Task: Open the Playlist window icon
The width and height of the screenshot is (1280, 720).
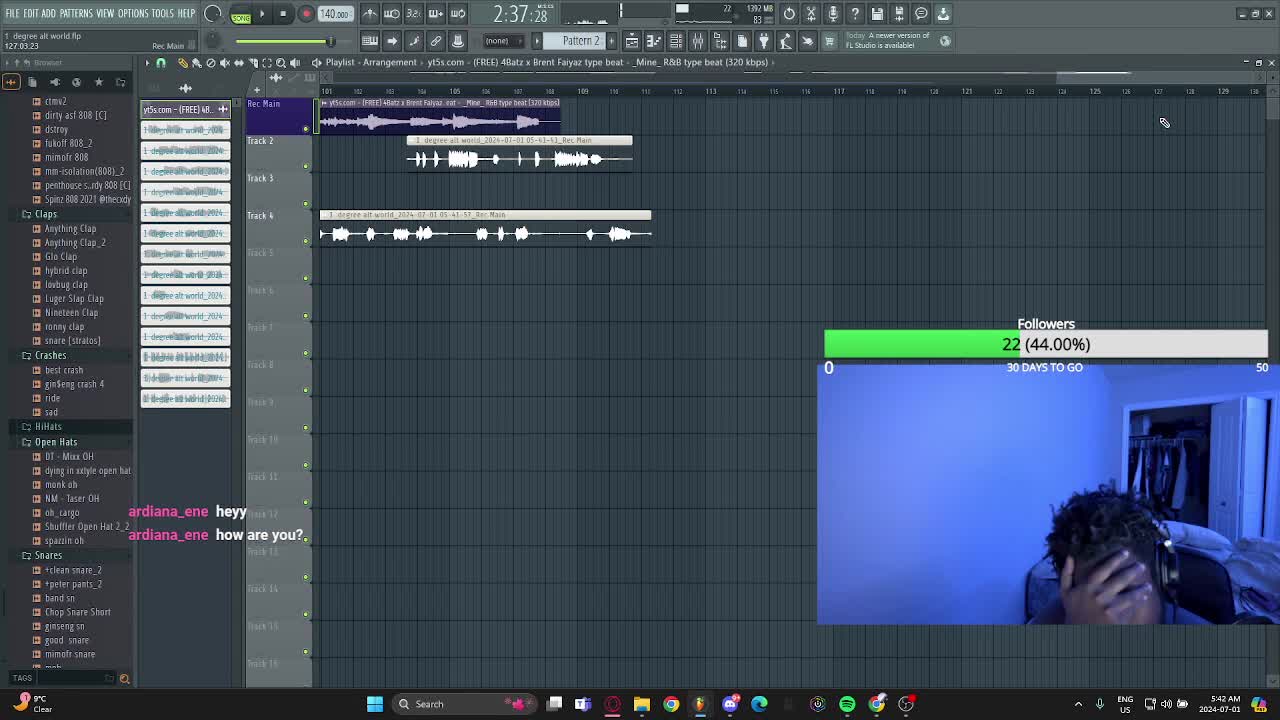Action: click(x=632, y=41)
